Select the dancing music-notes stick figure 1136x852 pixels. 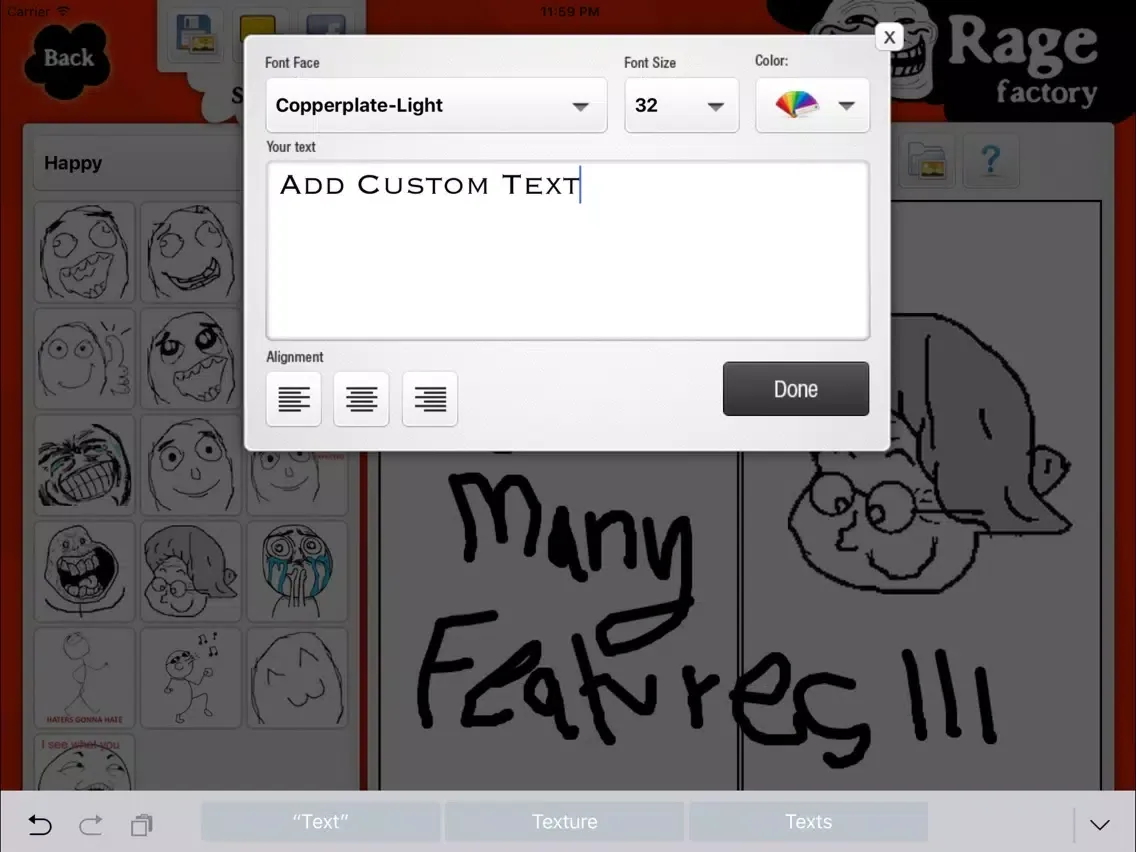(191, 678)
